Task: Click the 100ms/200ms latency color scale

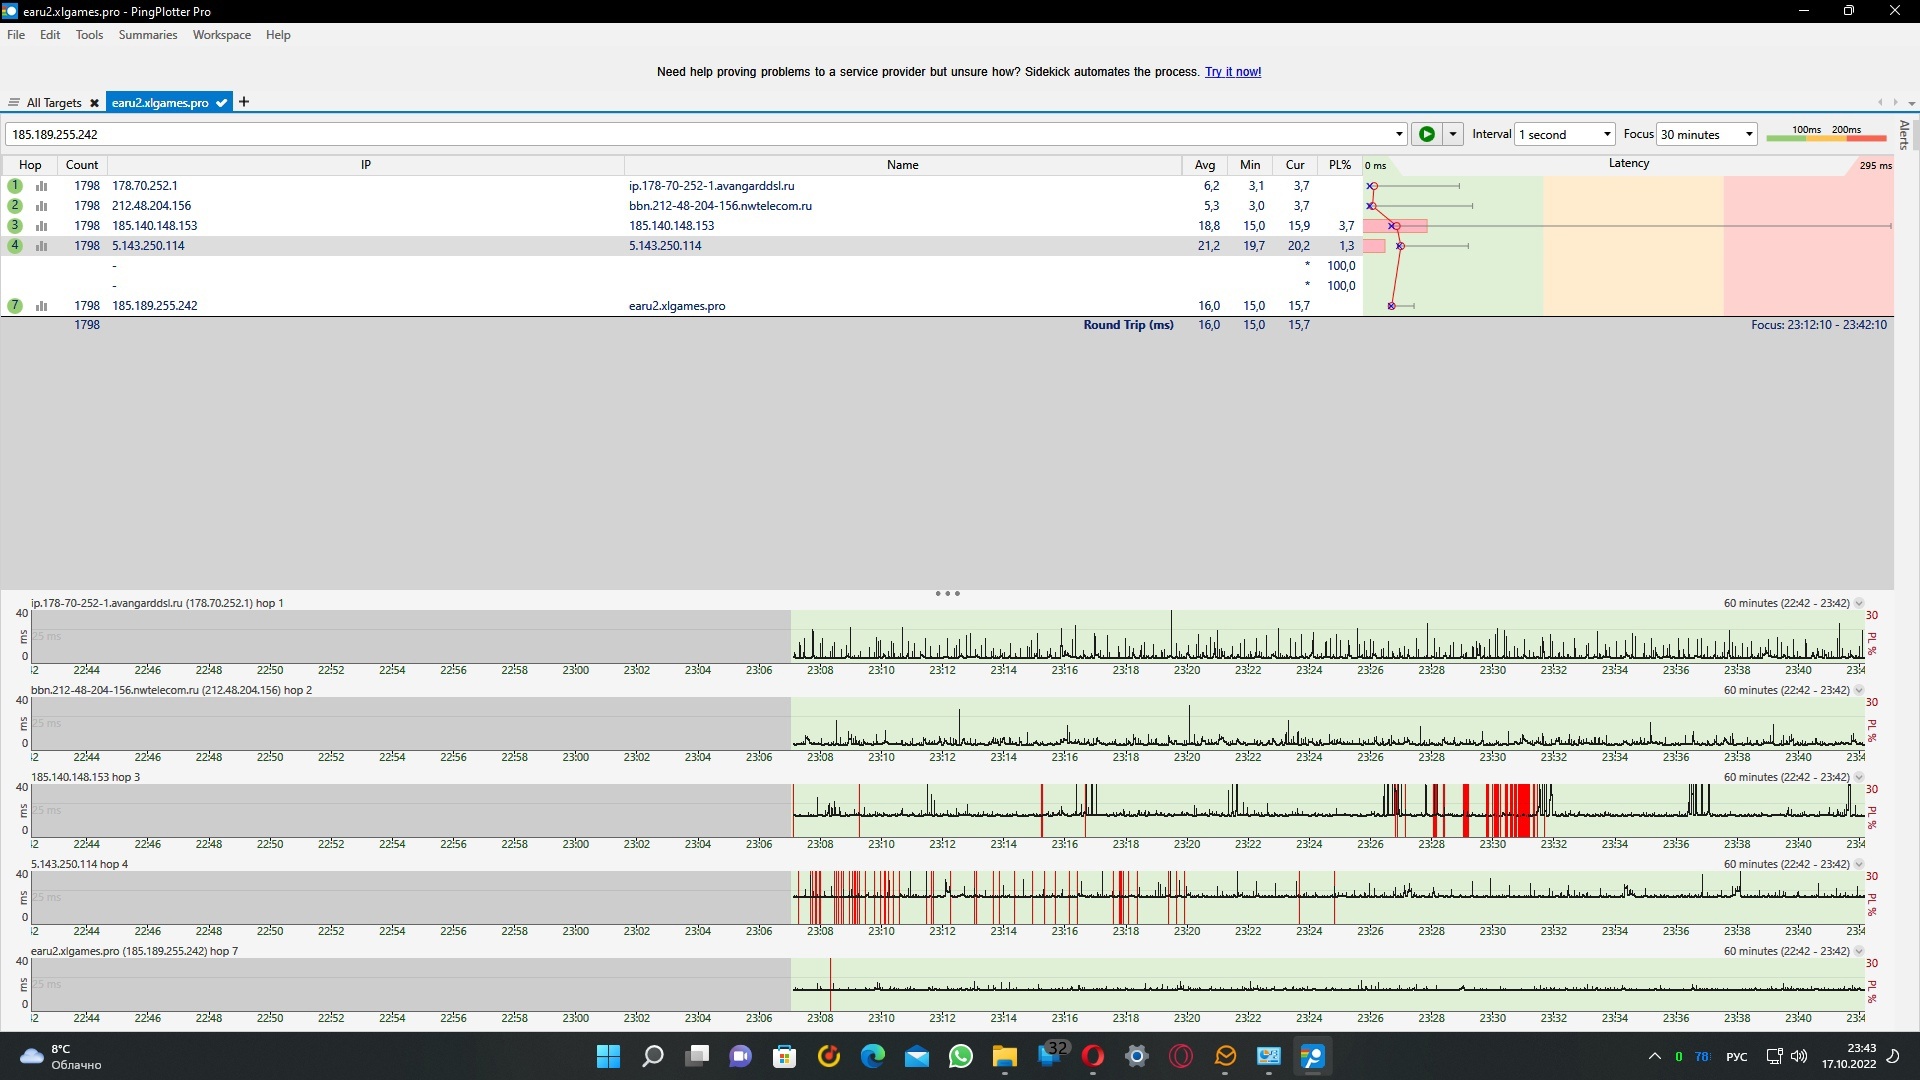Action: pyautogui.click(x=1827, y=133)
